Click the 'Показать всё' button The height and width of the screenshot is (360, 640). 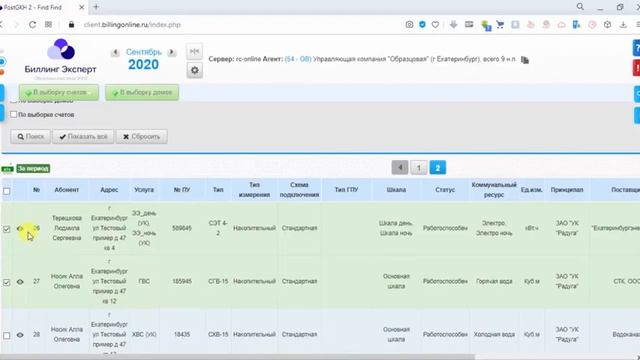coord(83,137)
